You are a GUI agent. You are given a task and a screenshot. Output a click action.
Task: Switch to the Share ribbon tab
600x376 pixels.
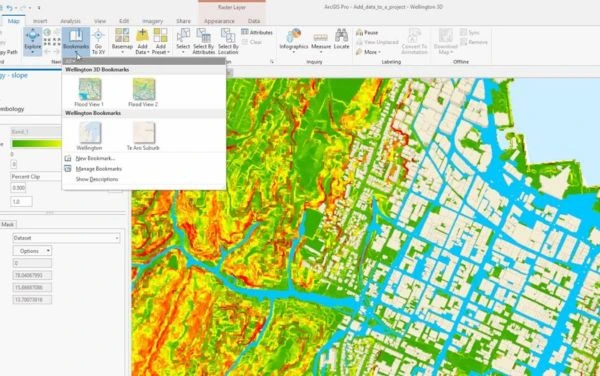(183, 21)
